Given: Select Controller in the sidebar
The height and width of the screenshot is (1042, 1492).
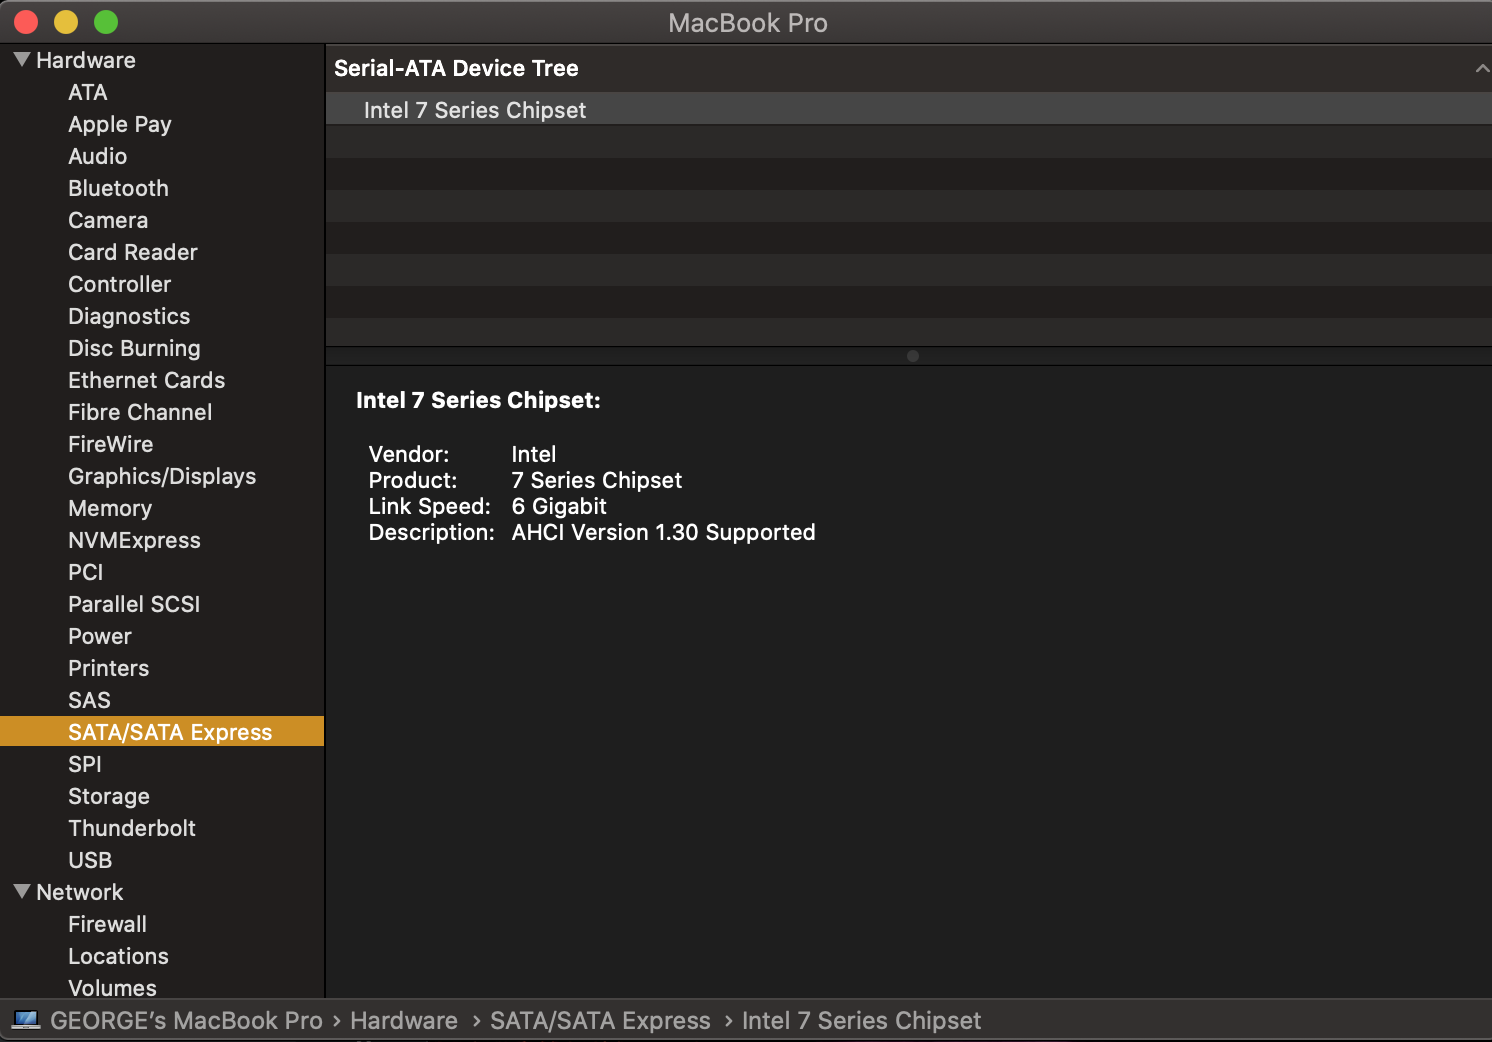Looking at the screenshot, I should (x=120, y=284).
